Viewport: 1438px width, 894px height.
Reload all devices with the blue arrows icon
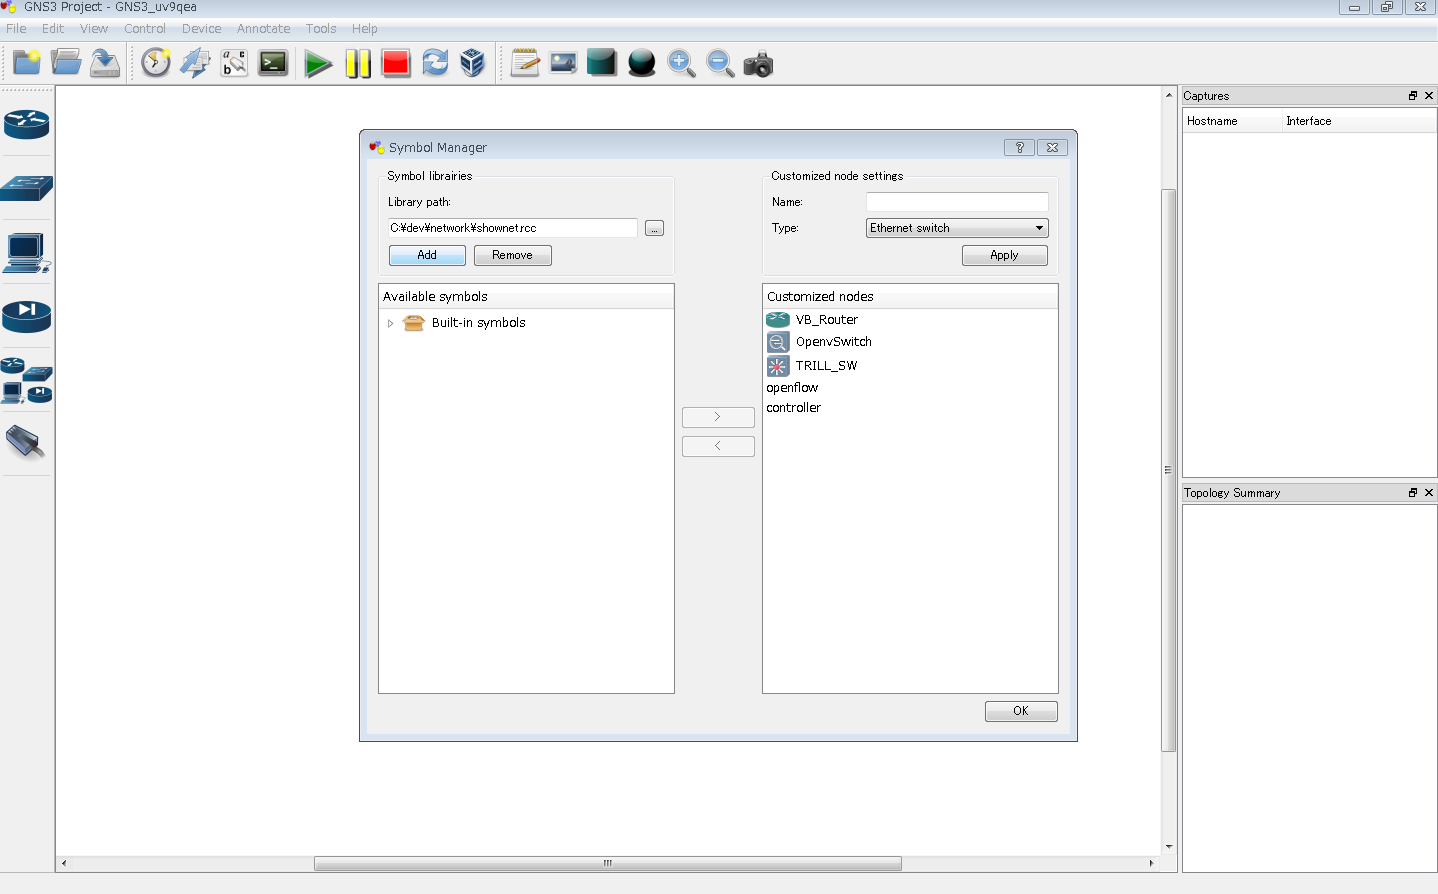[x=435, y=63]
